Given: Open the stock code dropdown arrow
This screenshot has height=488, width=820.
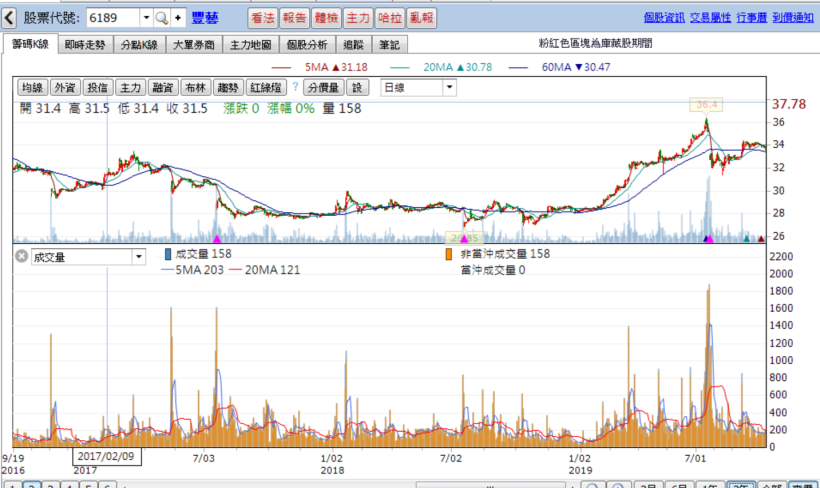Looking at the screenshot, I should [146, 18].
